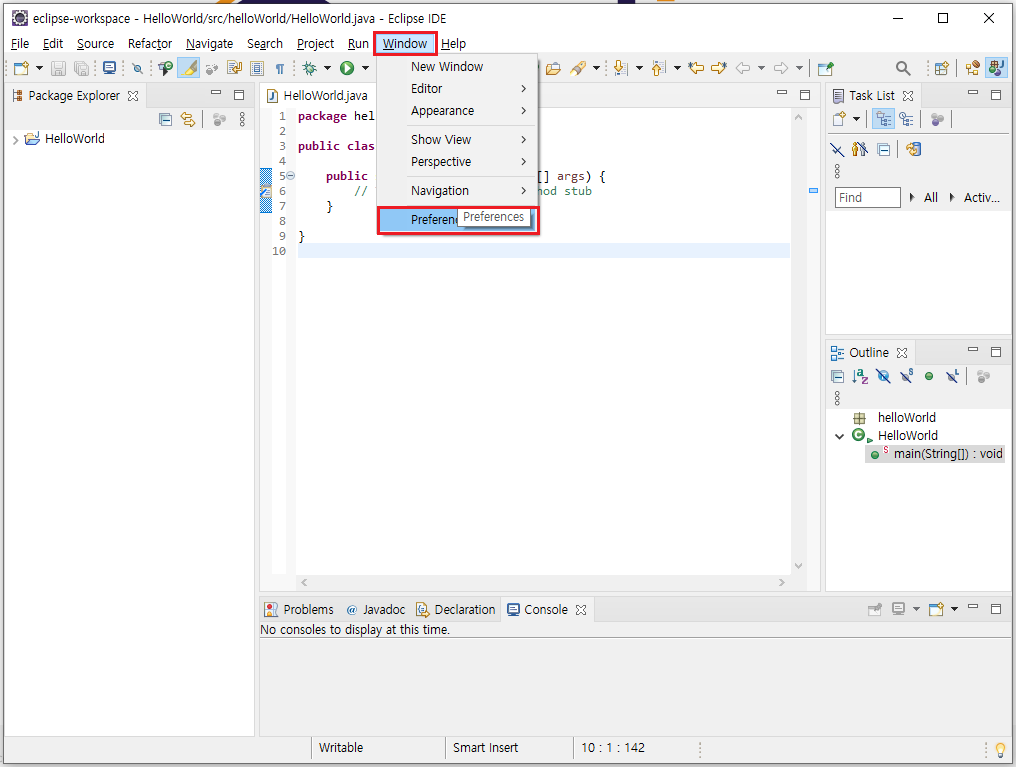Expand the Show View submenu
The height and width of the screenshot is (767, 1016).
pos(457,139)
